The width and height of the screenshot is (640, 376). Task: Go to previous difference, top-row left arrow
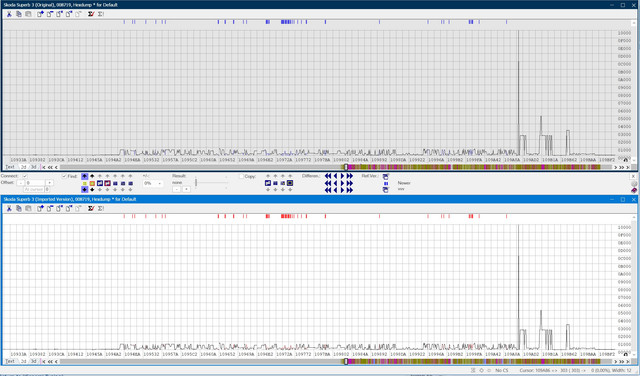click(x=336, y=176)
